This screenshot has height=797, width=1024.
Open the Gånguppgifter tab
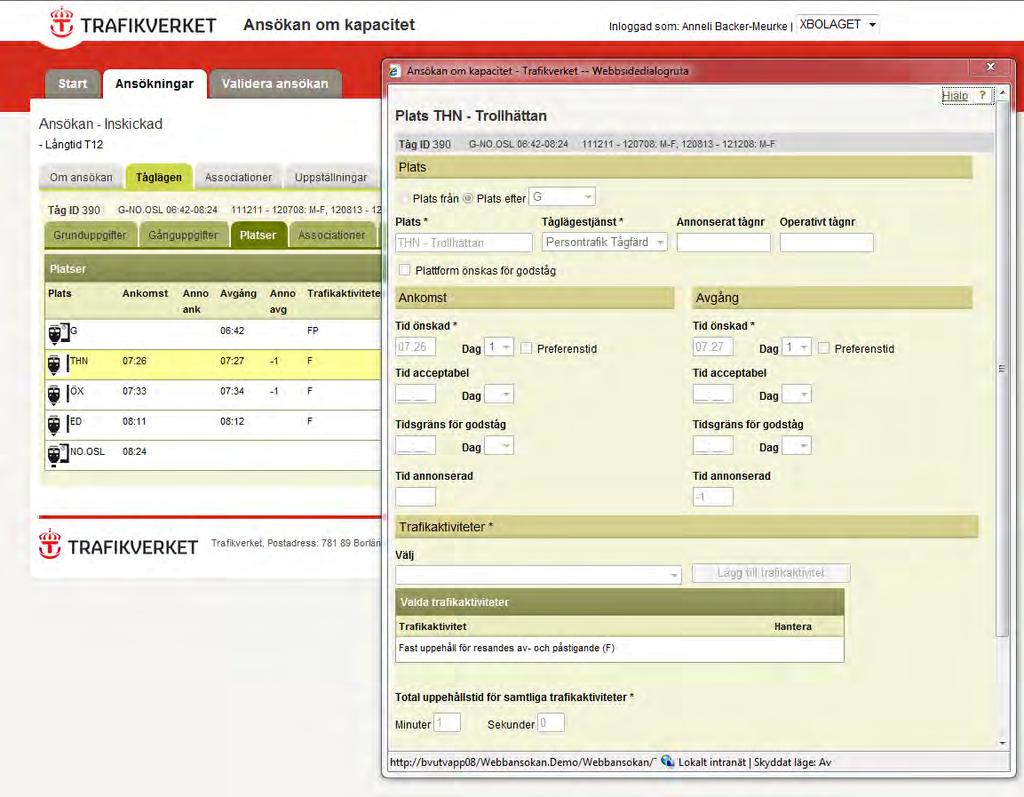pos(184,235)
